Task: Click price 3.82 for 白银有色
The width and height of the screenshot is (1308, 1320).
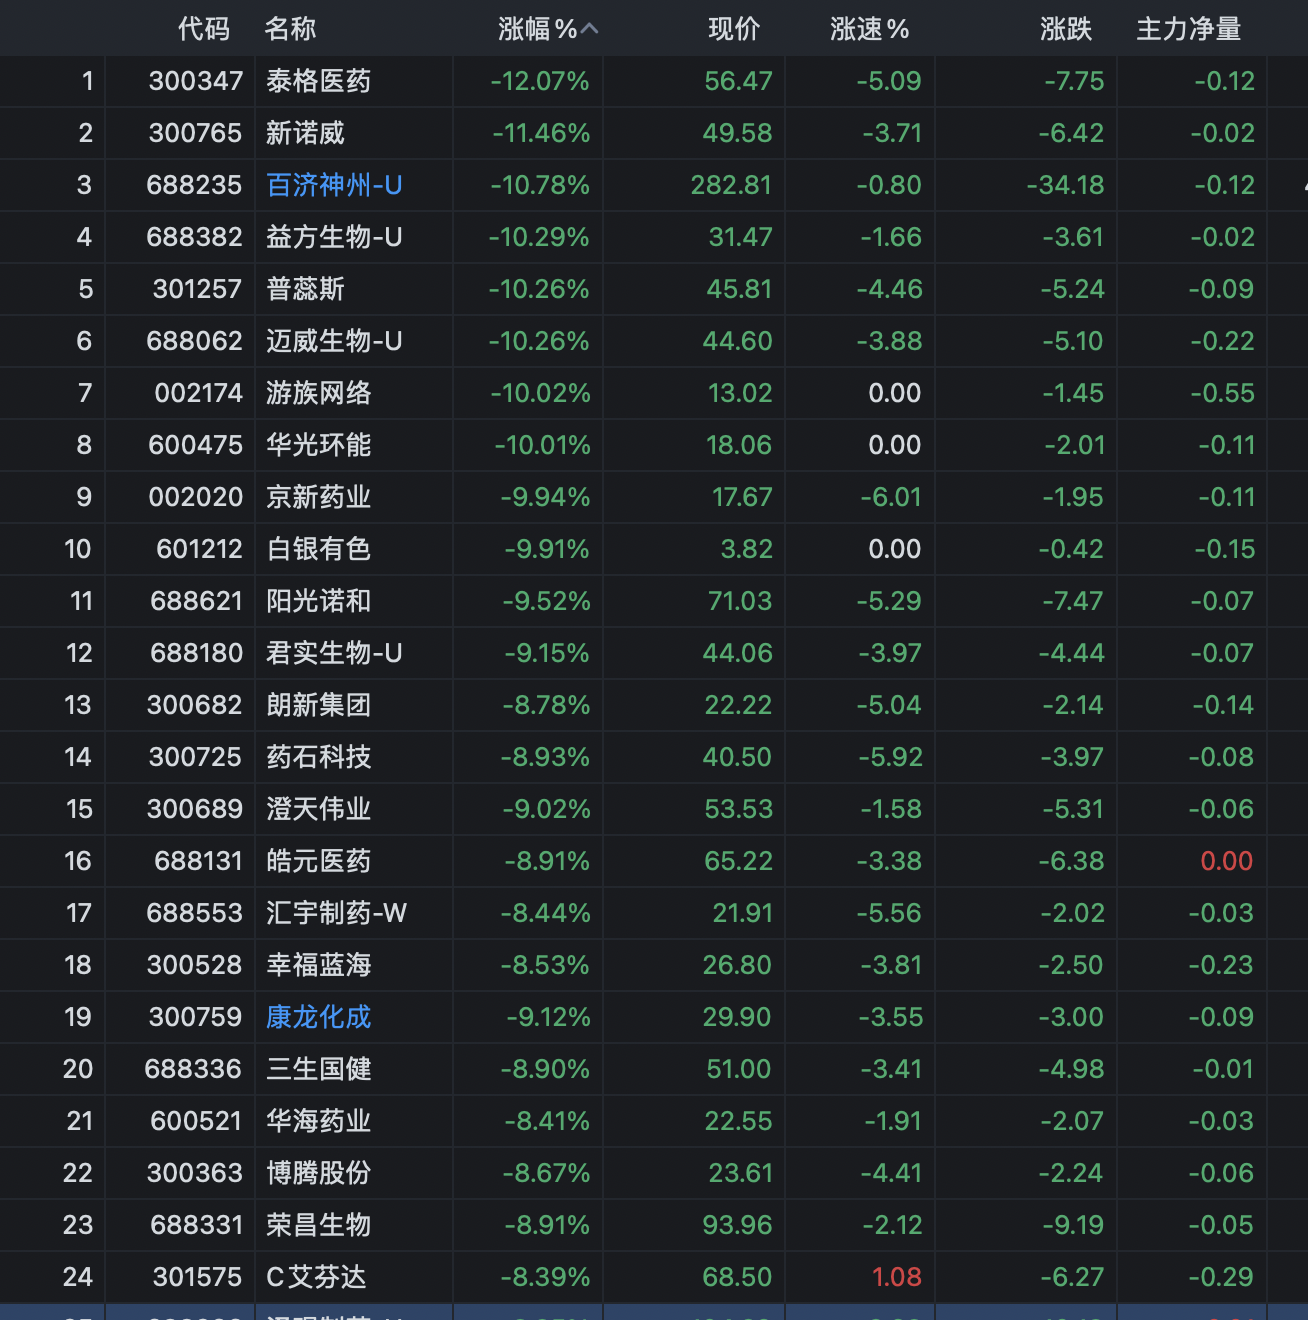Action: point(747,549)
